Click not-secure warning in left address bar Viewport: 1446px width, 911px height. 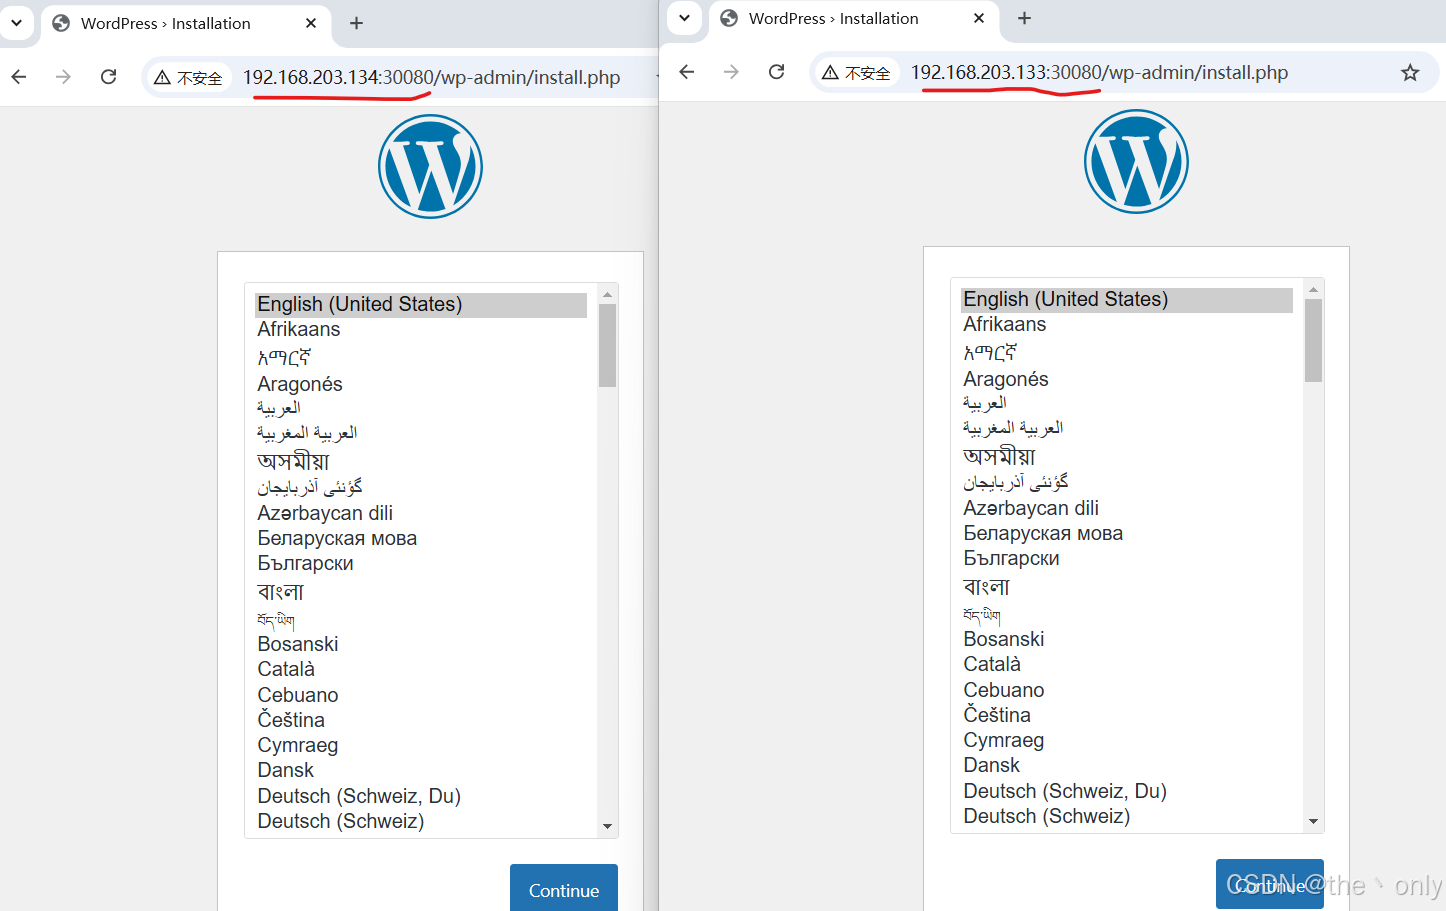188,78
